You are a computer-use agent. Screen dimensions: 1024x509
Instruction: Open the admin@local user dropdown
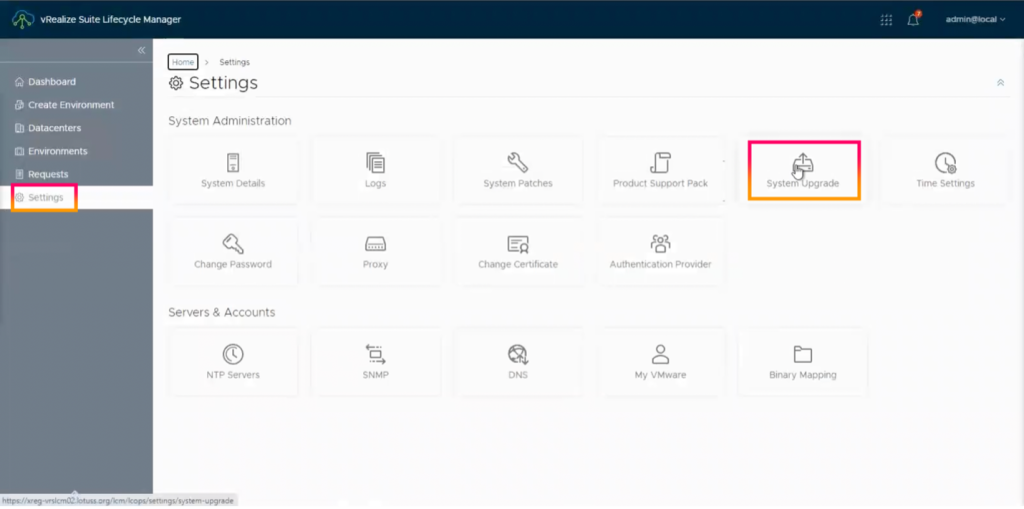pyautogui.click(x=976, y=20)
